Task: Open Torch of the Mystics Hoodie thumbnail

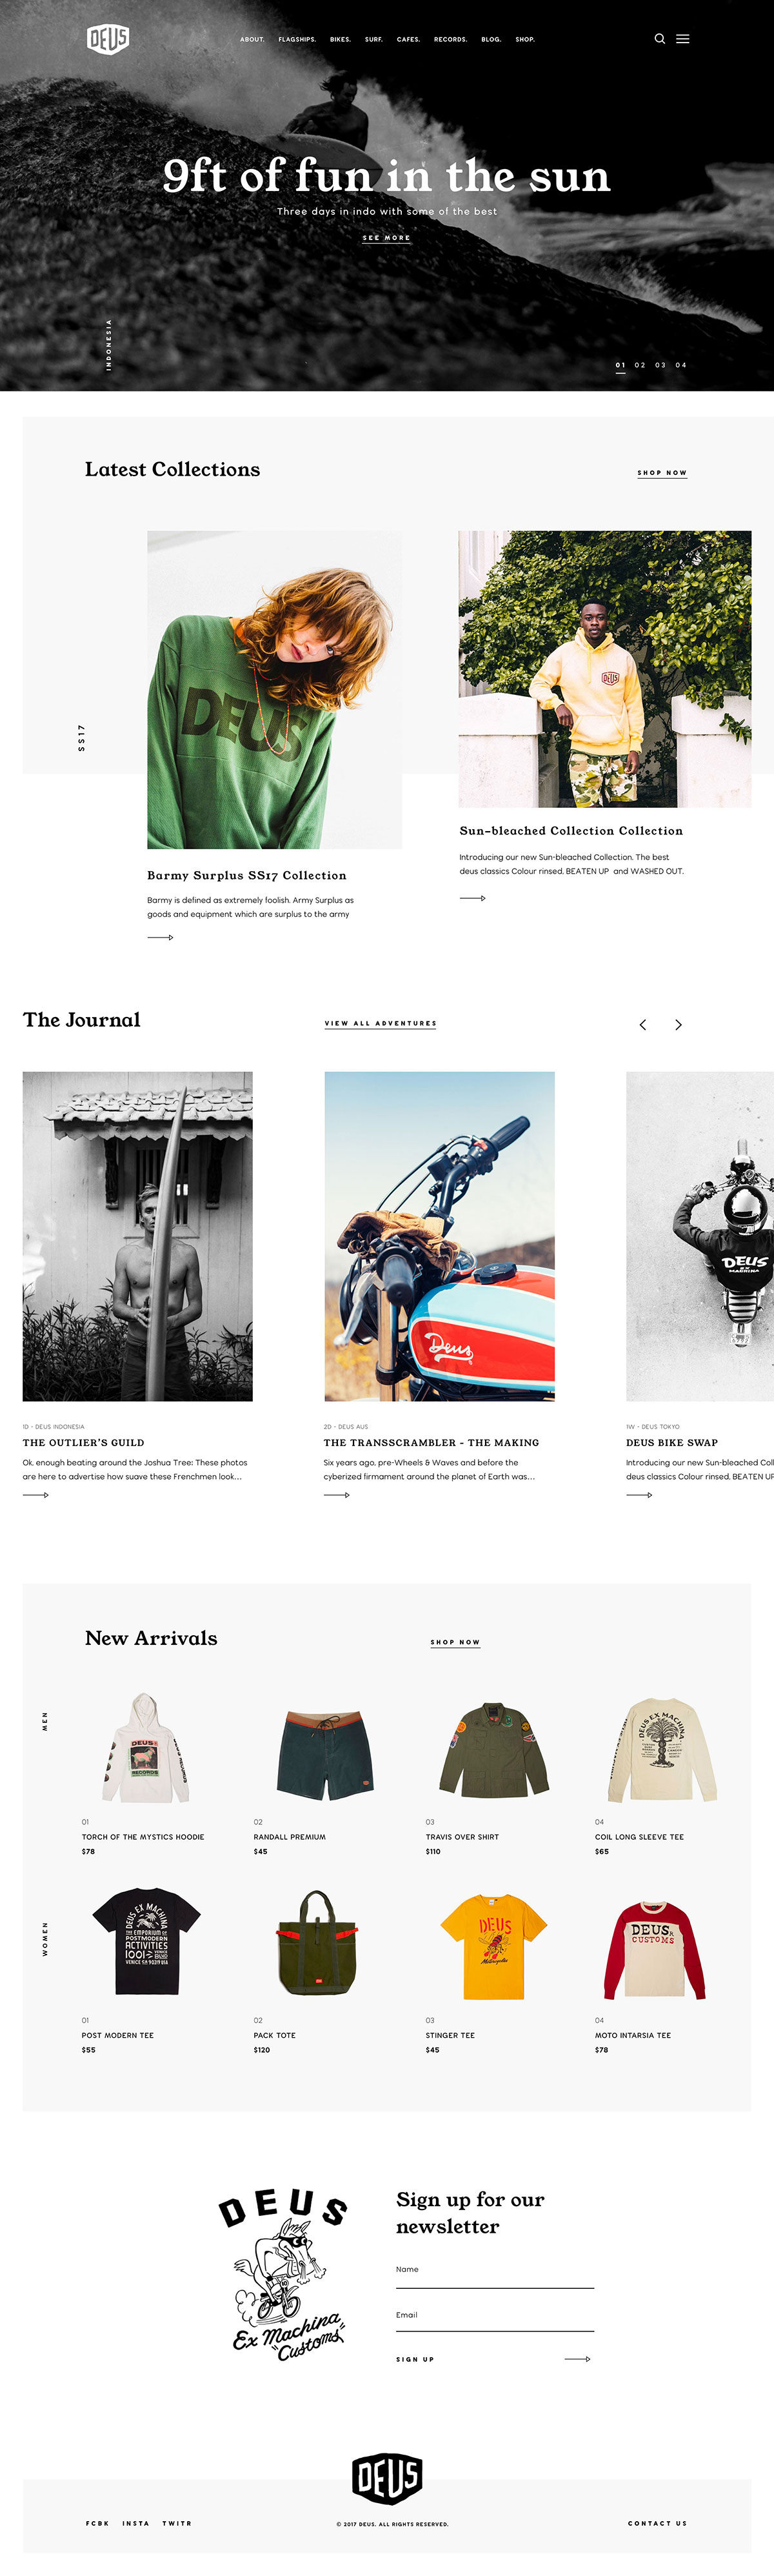Action: (145, 1749)
